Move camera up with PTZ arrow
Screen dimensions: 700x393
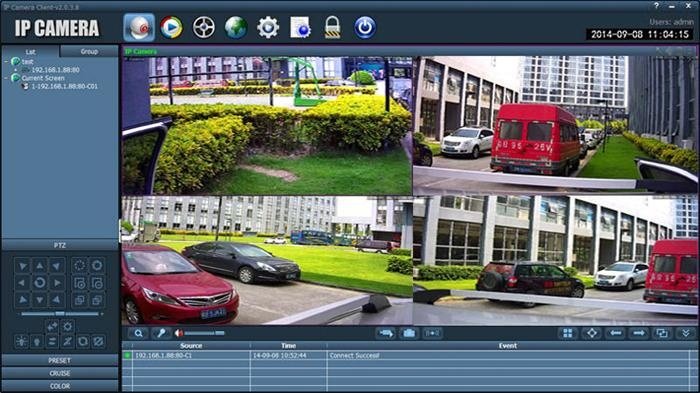(40, 266)
